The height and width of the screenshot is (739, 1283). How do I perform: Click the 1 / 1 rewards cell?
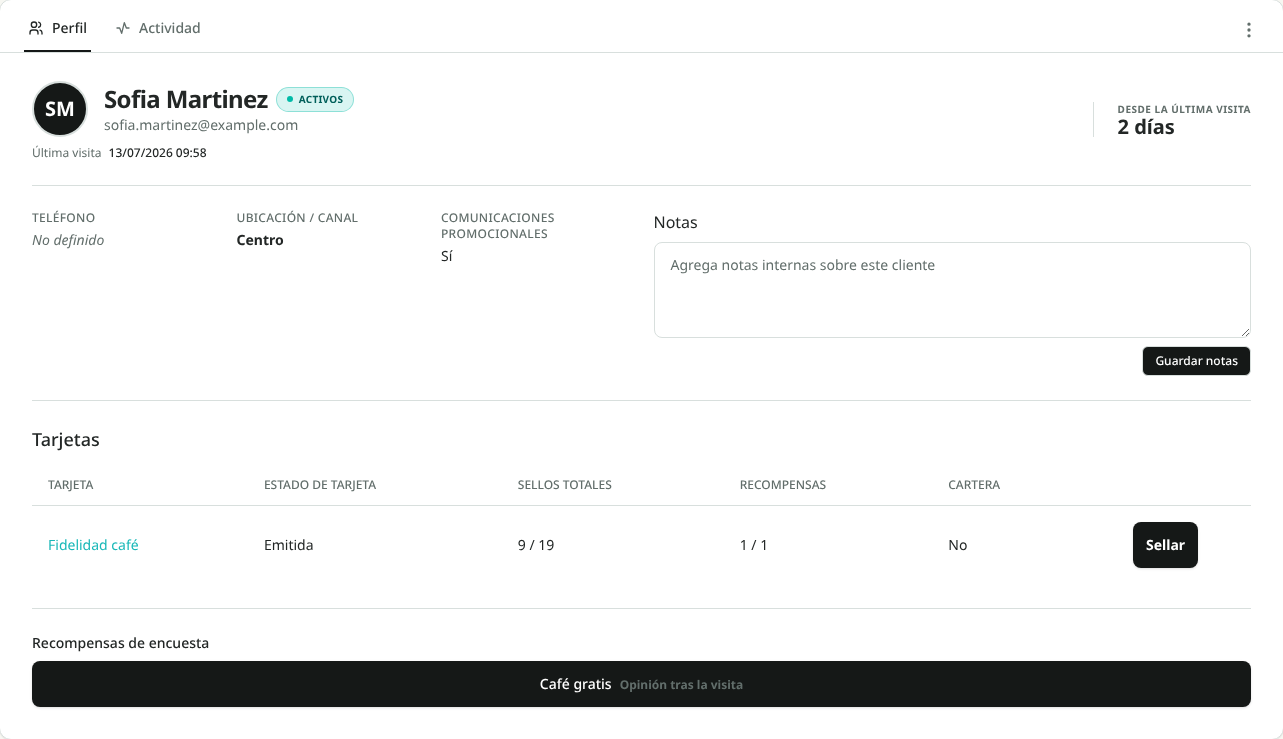pyautogui.click(x=754, y=545)
